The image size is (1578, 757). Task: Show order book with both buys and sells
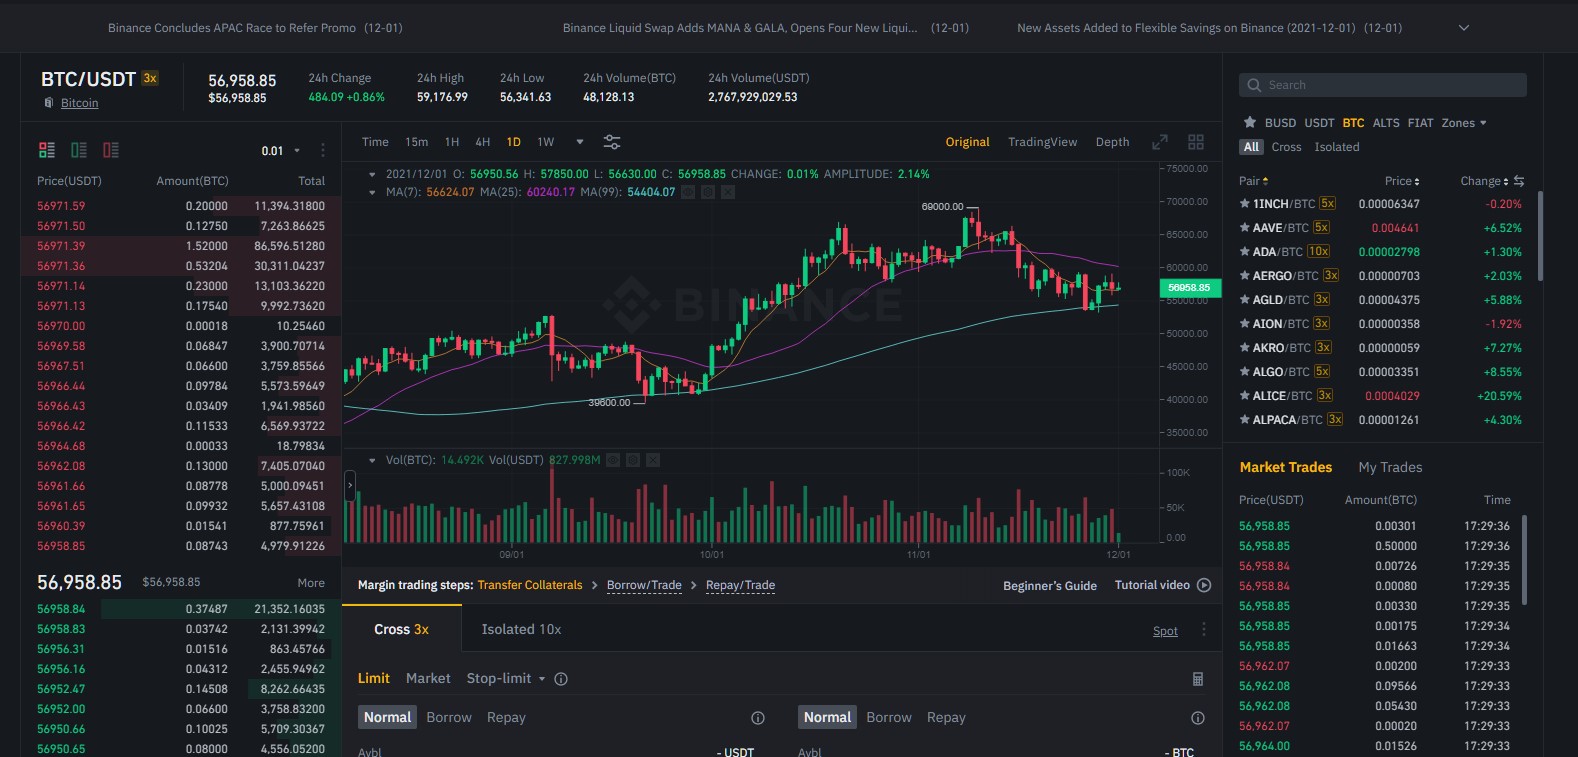(47, 150)
